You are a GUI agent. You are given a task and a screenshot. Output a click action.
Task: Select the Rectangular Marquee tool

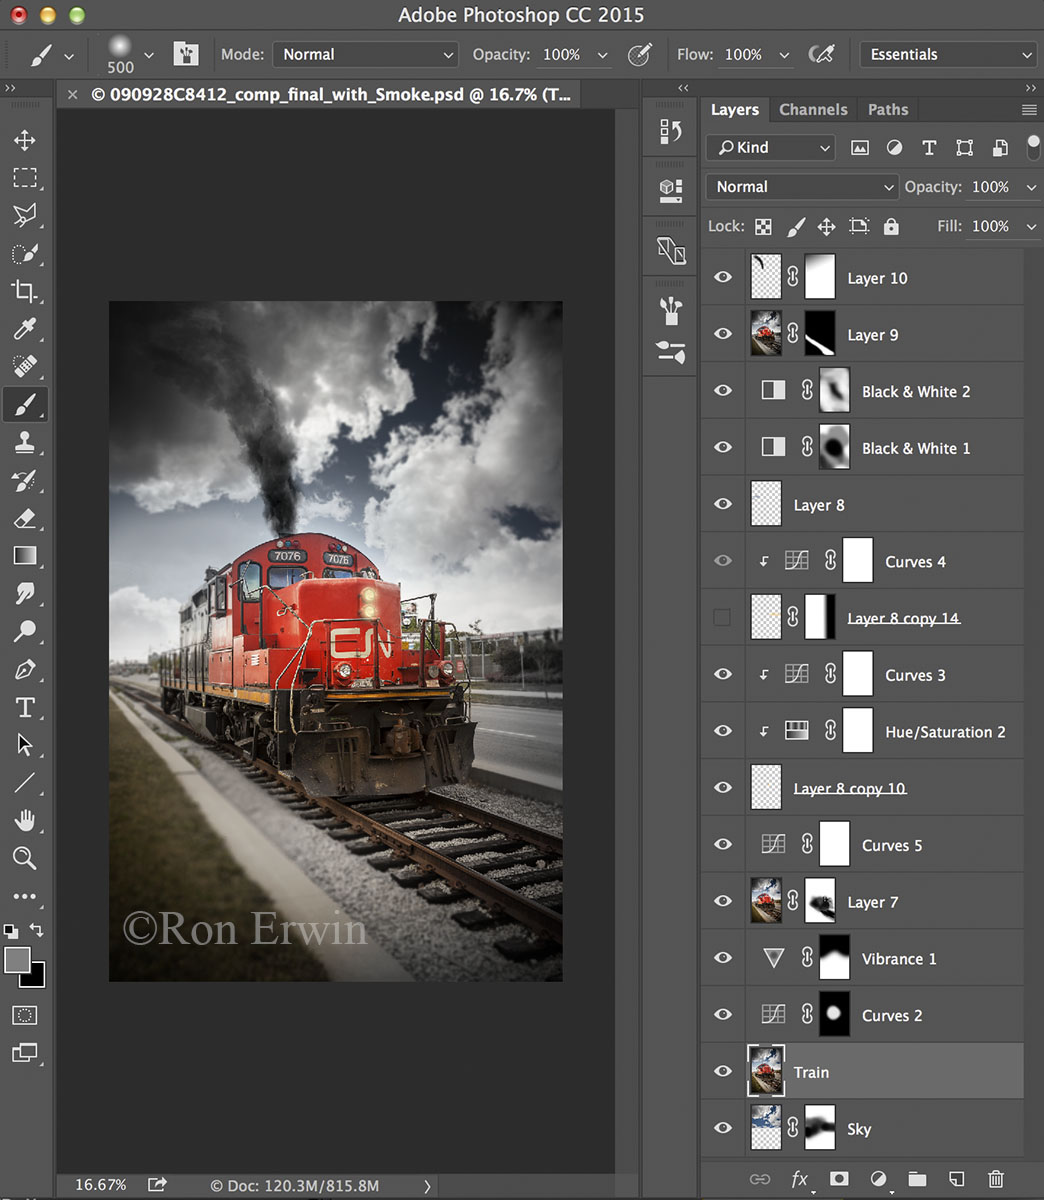tap(25, 178)
